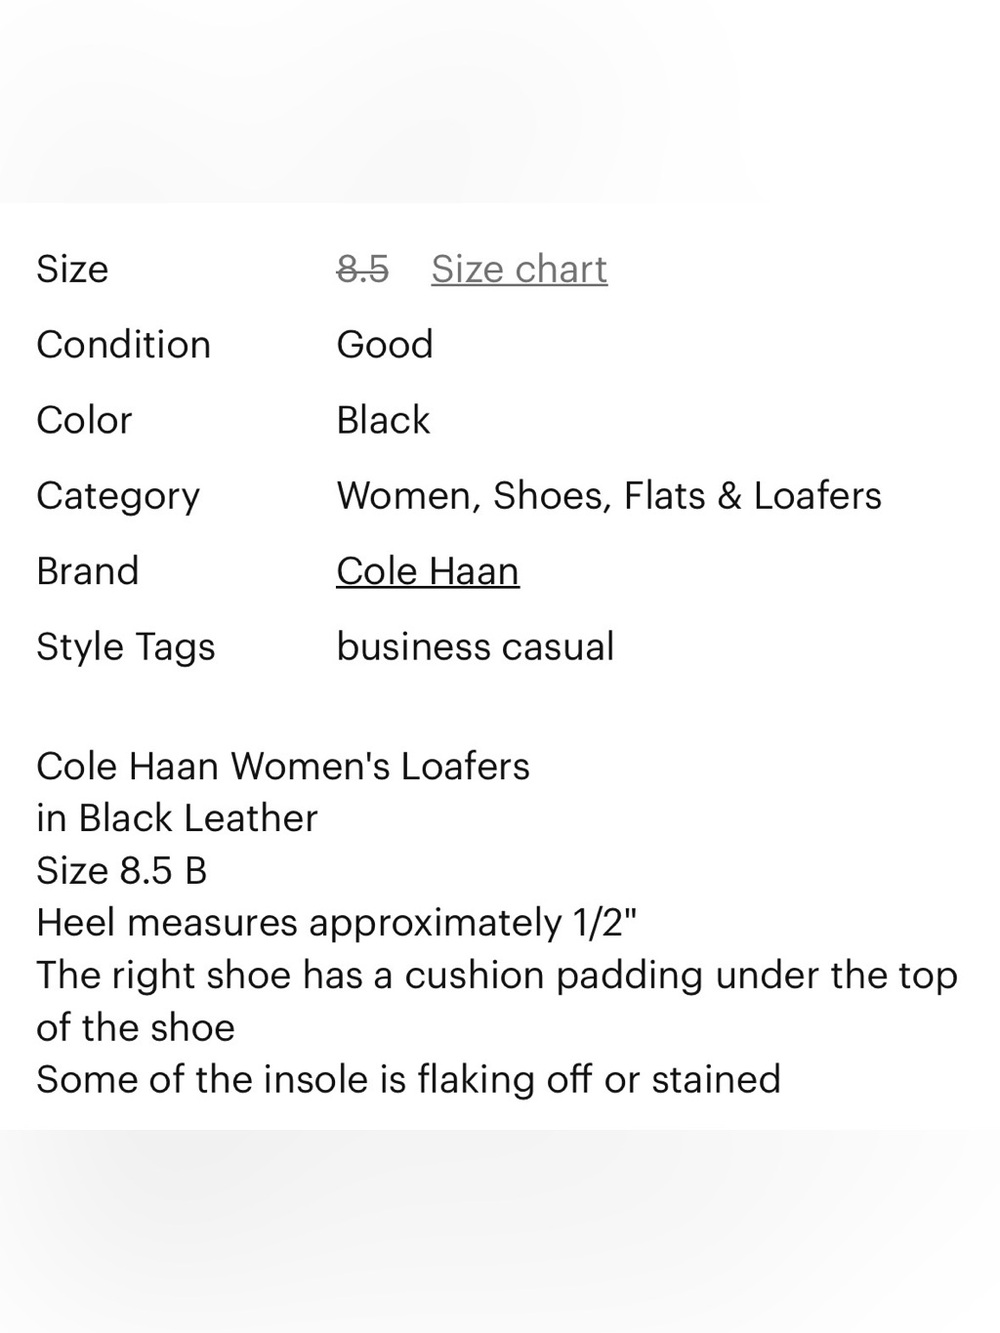Click the Brand label

coord(88,571)
